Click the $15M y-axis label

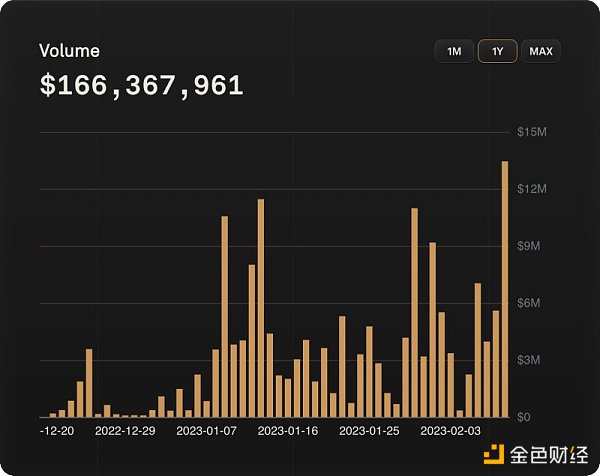pos(530,133)
